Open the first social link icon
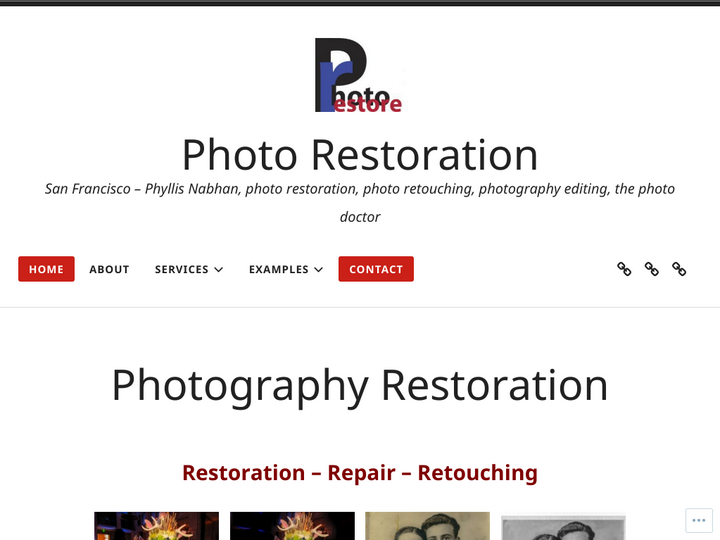 point(624,269)
